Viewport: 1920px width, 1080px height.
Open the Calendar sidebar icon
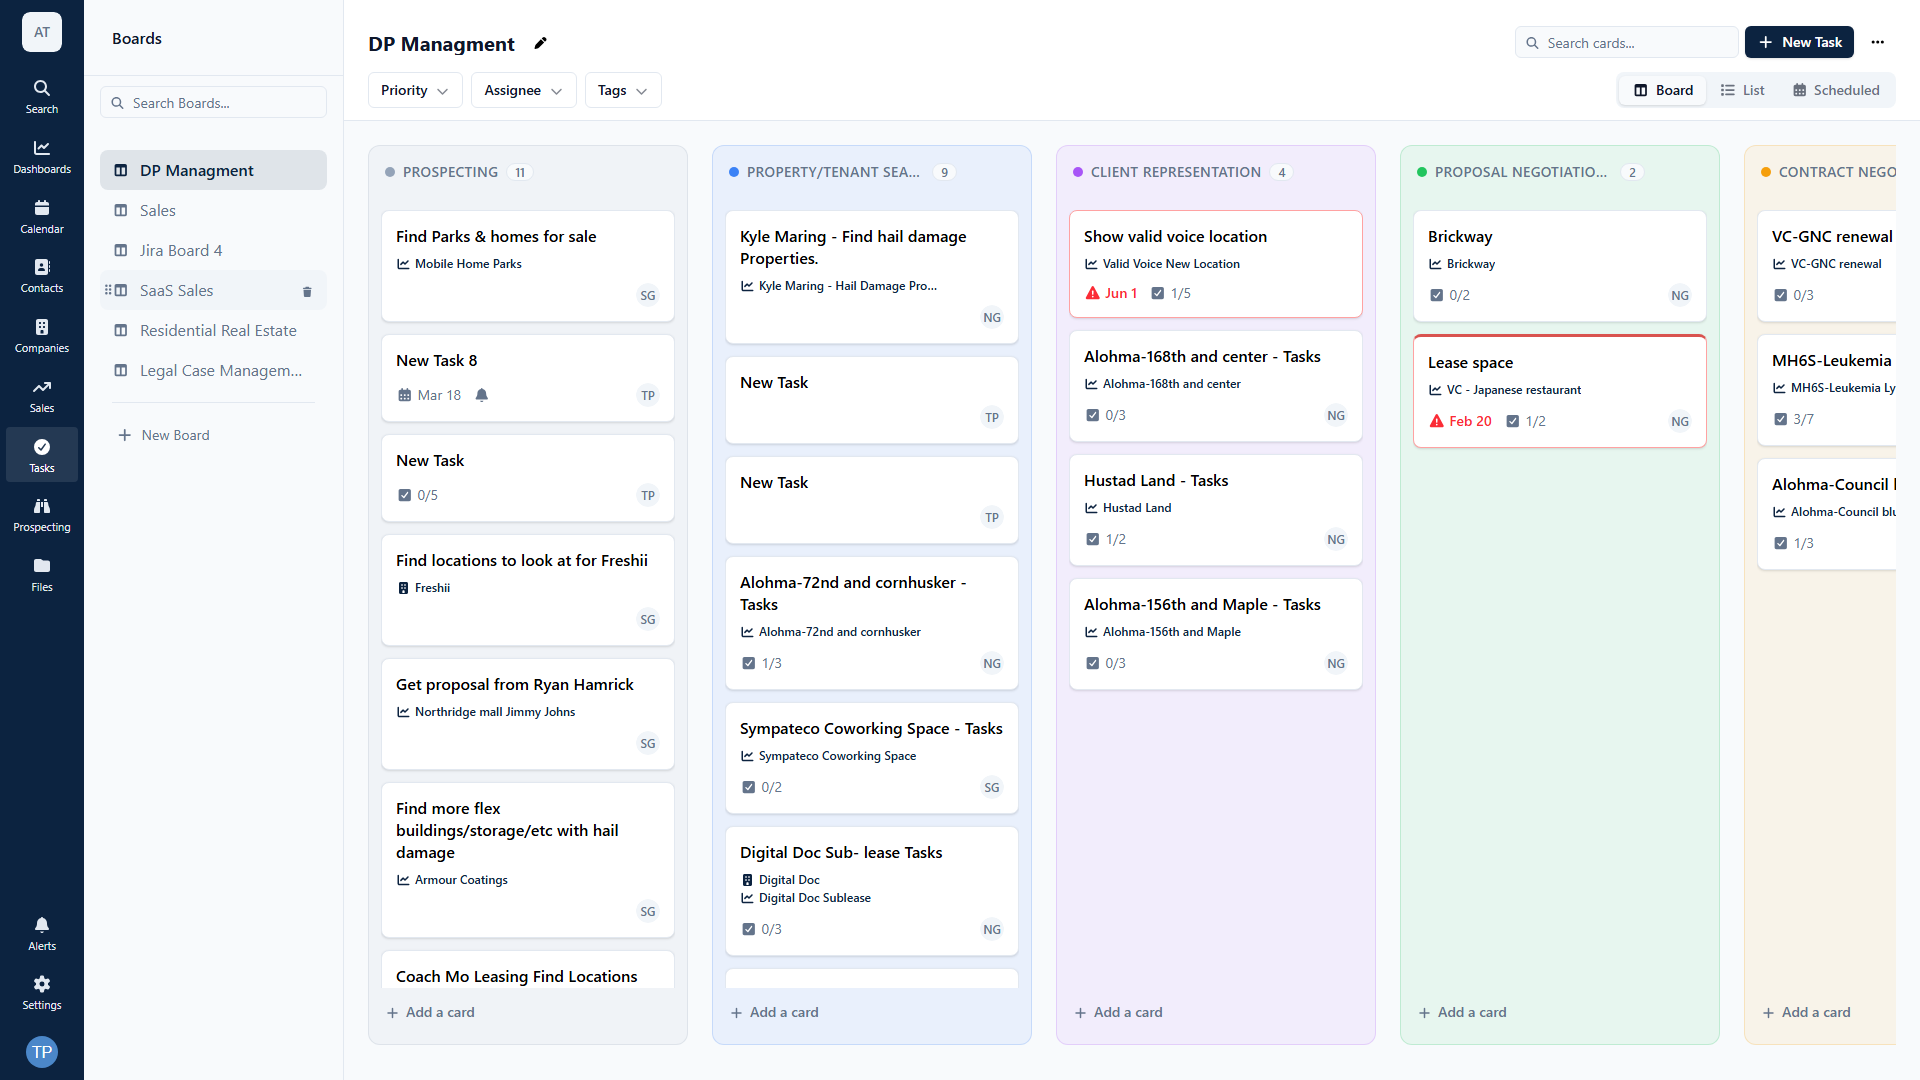(42, 216)
